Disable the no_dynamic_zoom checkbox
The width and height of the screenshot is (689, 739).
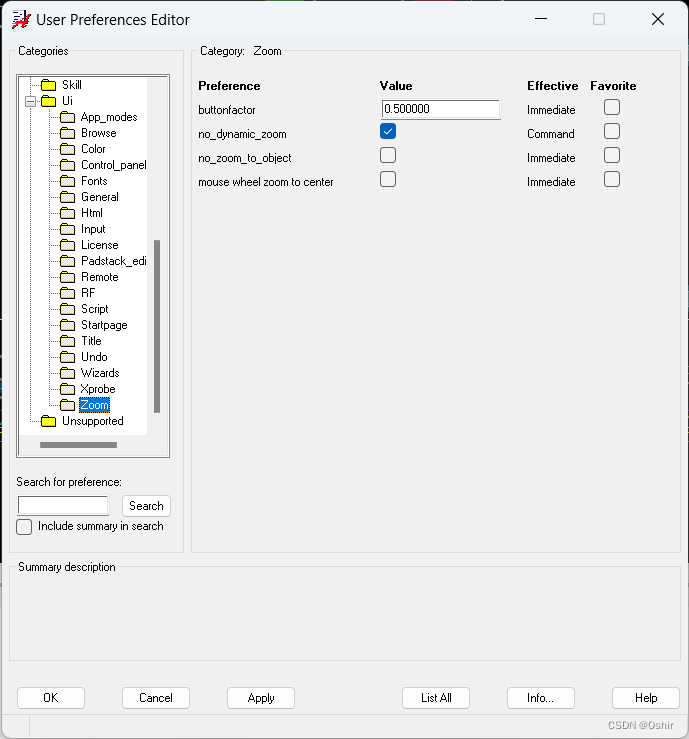point(388,132)
